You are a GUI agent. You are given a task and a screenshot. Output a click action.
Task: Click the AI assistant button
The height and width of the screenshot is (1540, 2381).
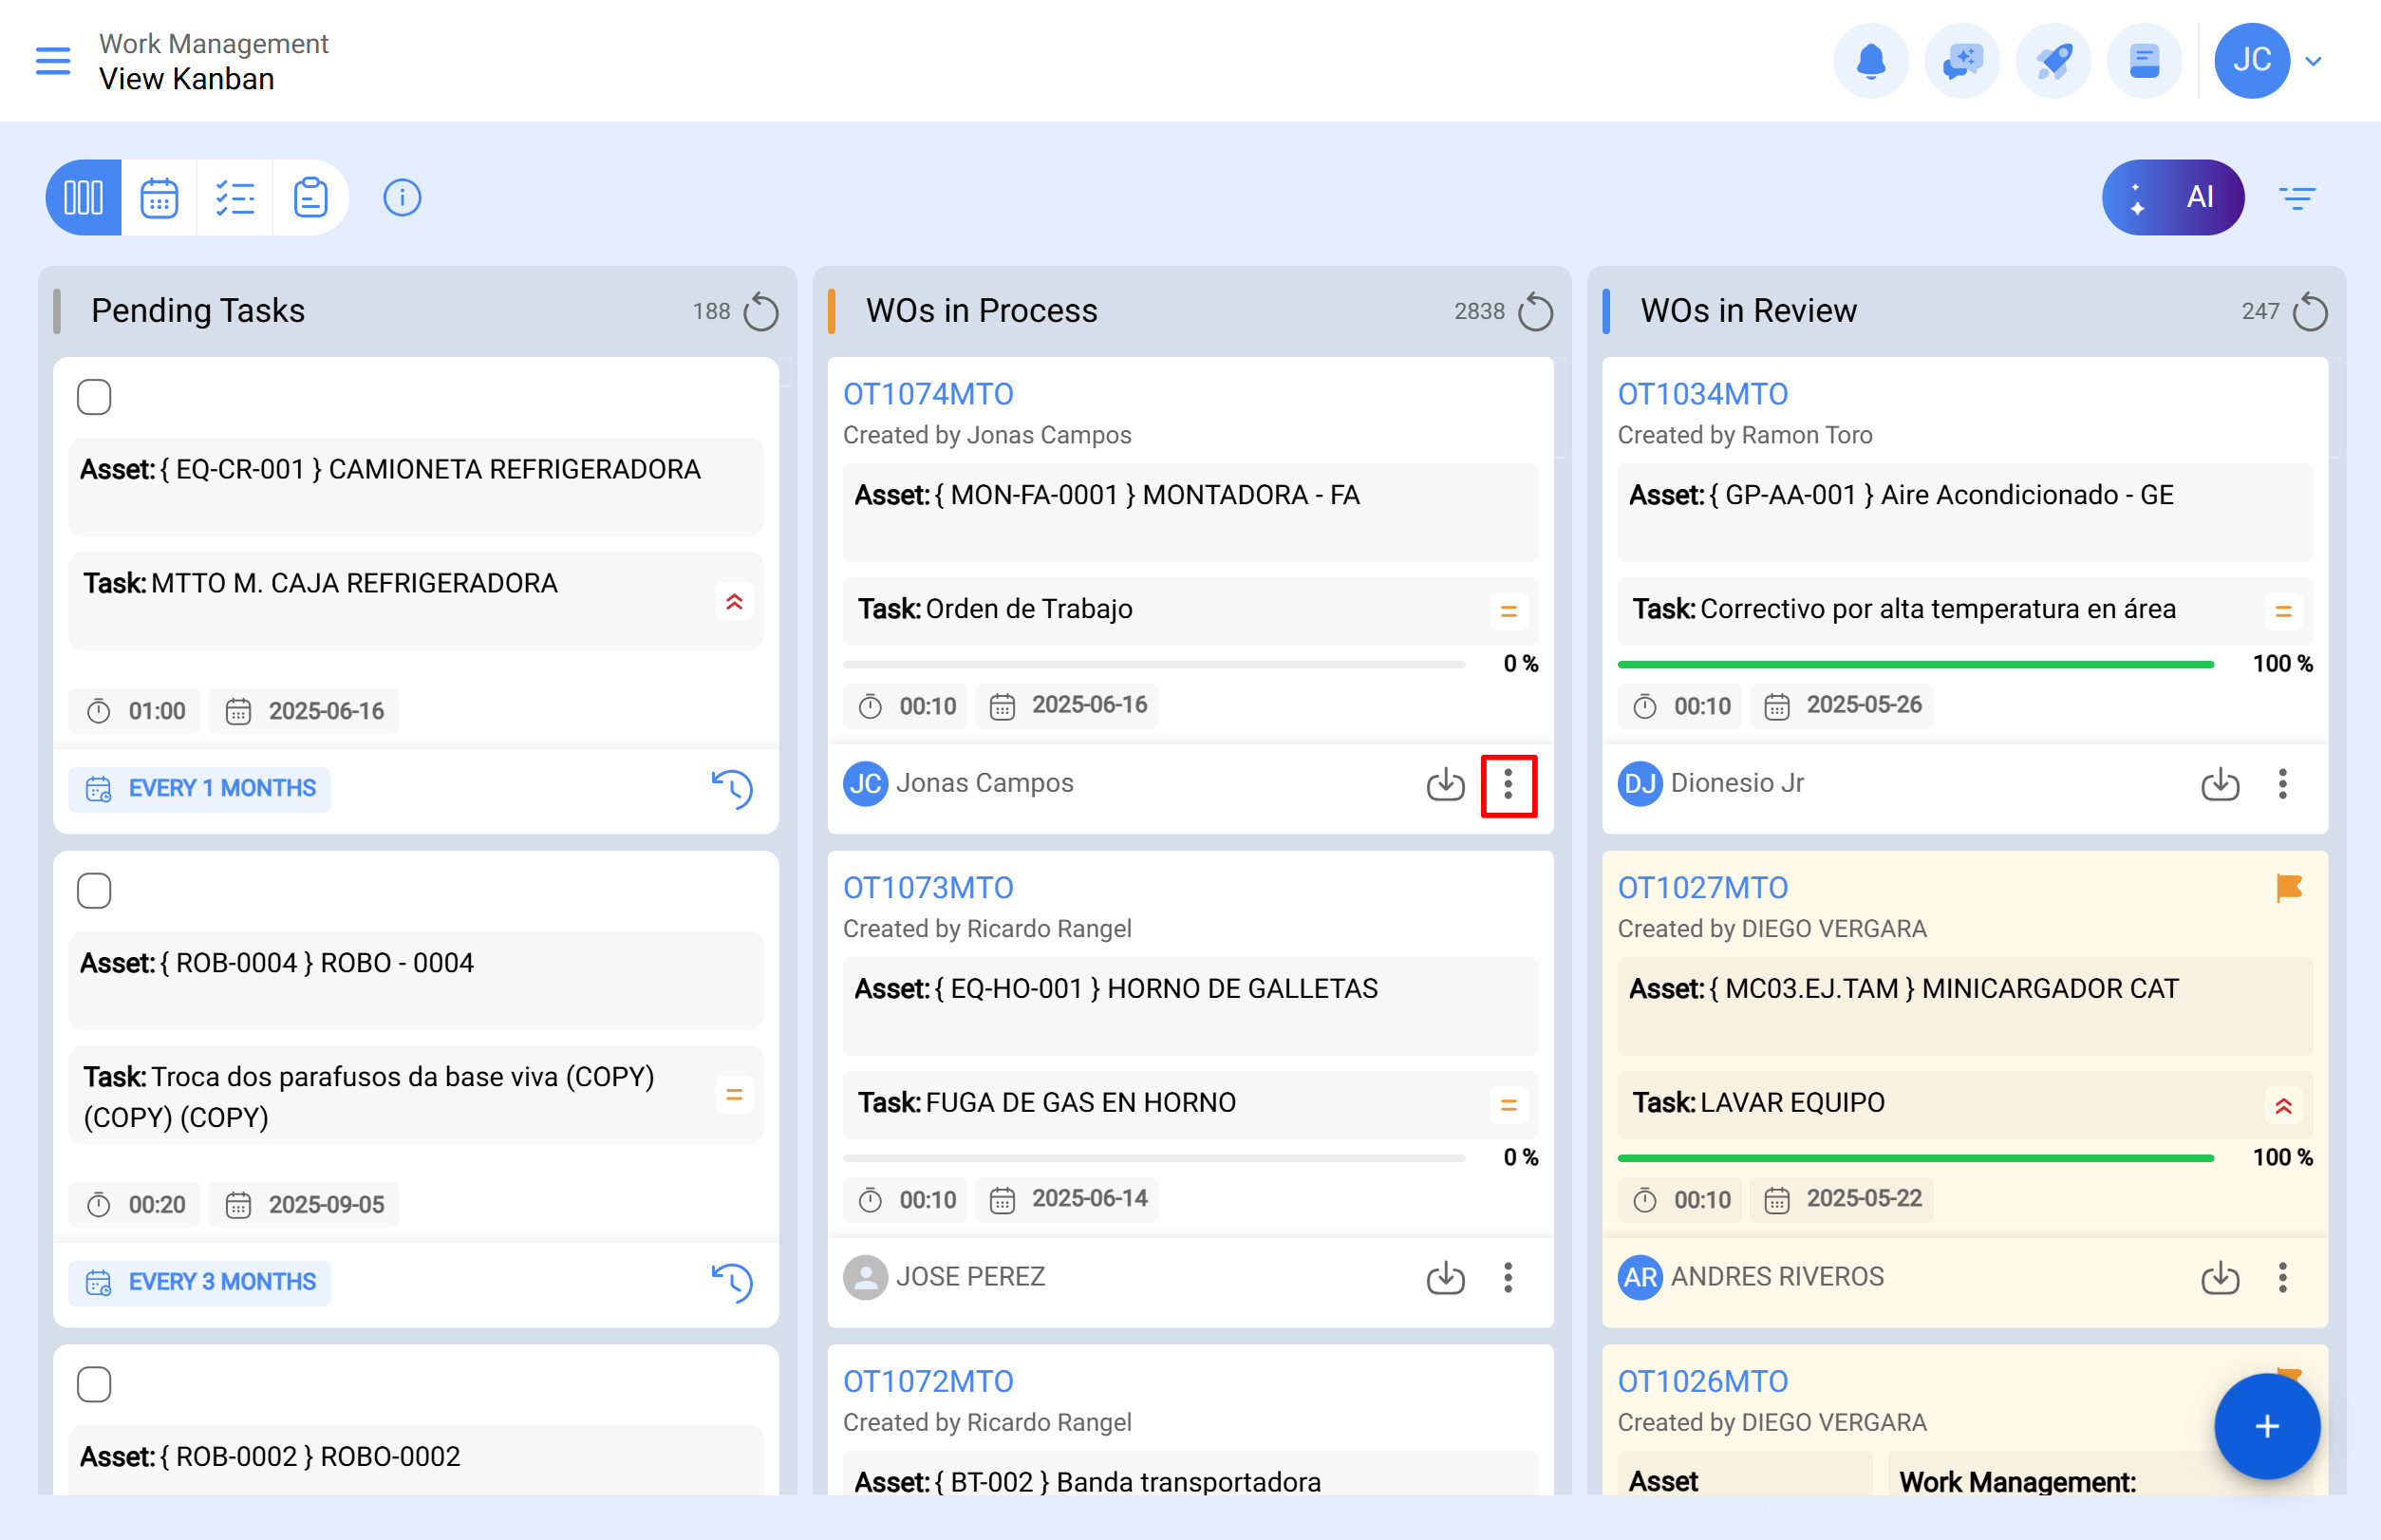[x=2172, y=197]
